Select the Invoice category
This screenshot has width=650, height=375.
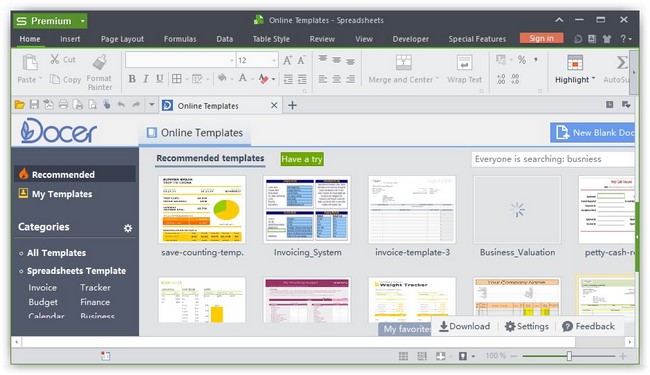pyautogui.click(x=43, y=288)
